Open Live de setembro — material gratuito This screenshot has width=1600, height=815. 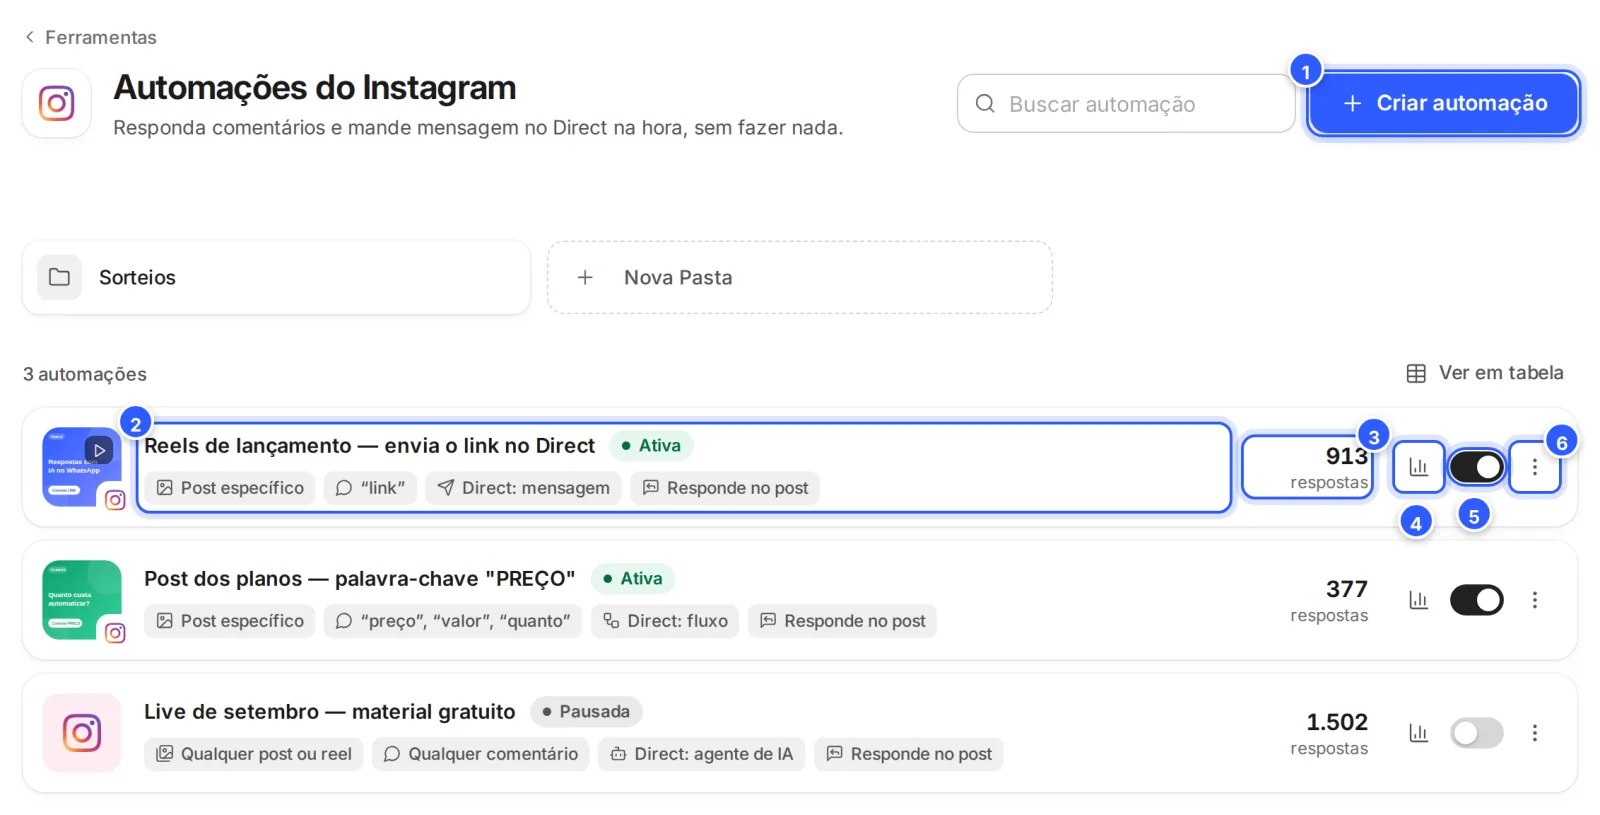coord(330,712)
